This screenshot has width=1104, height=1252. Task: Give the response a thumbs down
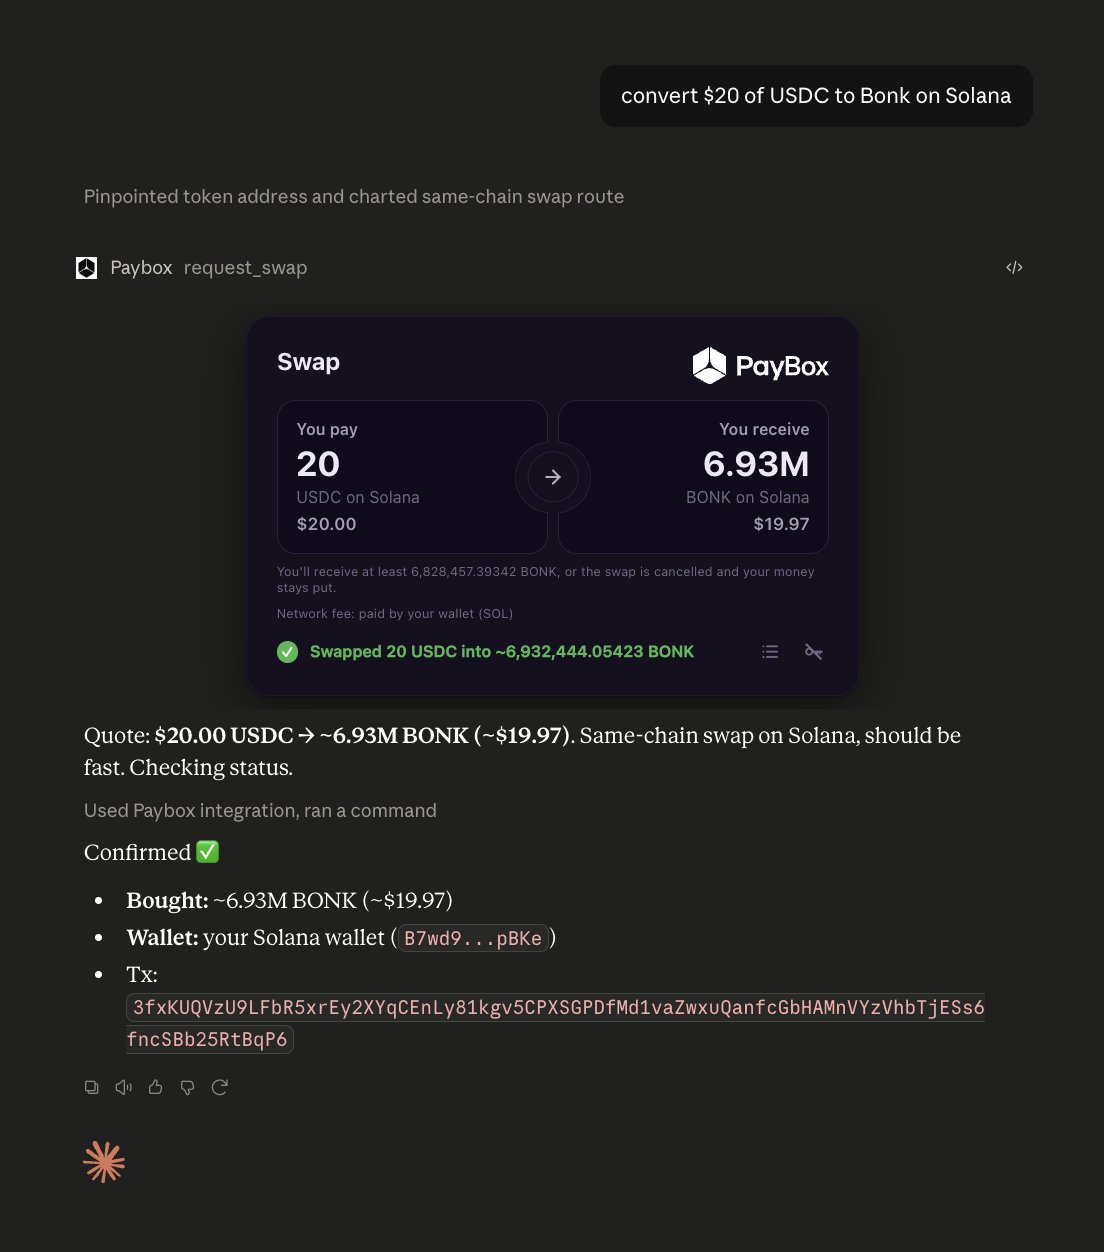[x=188, y=1087]
